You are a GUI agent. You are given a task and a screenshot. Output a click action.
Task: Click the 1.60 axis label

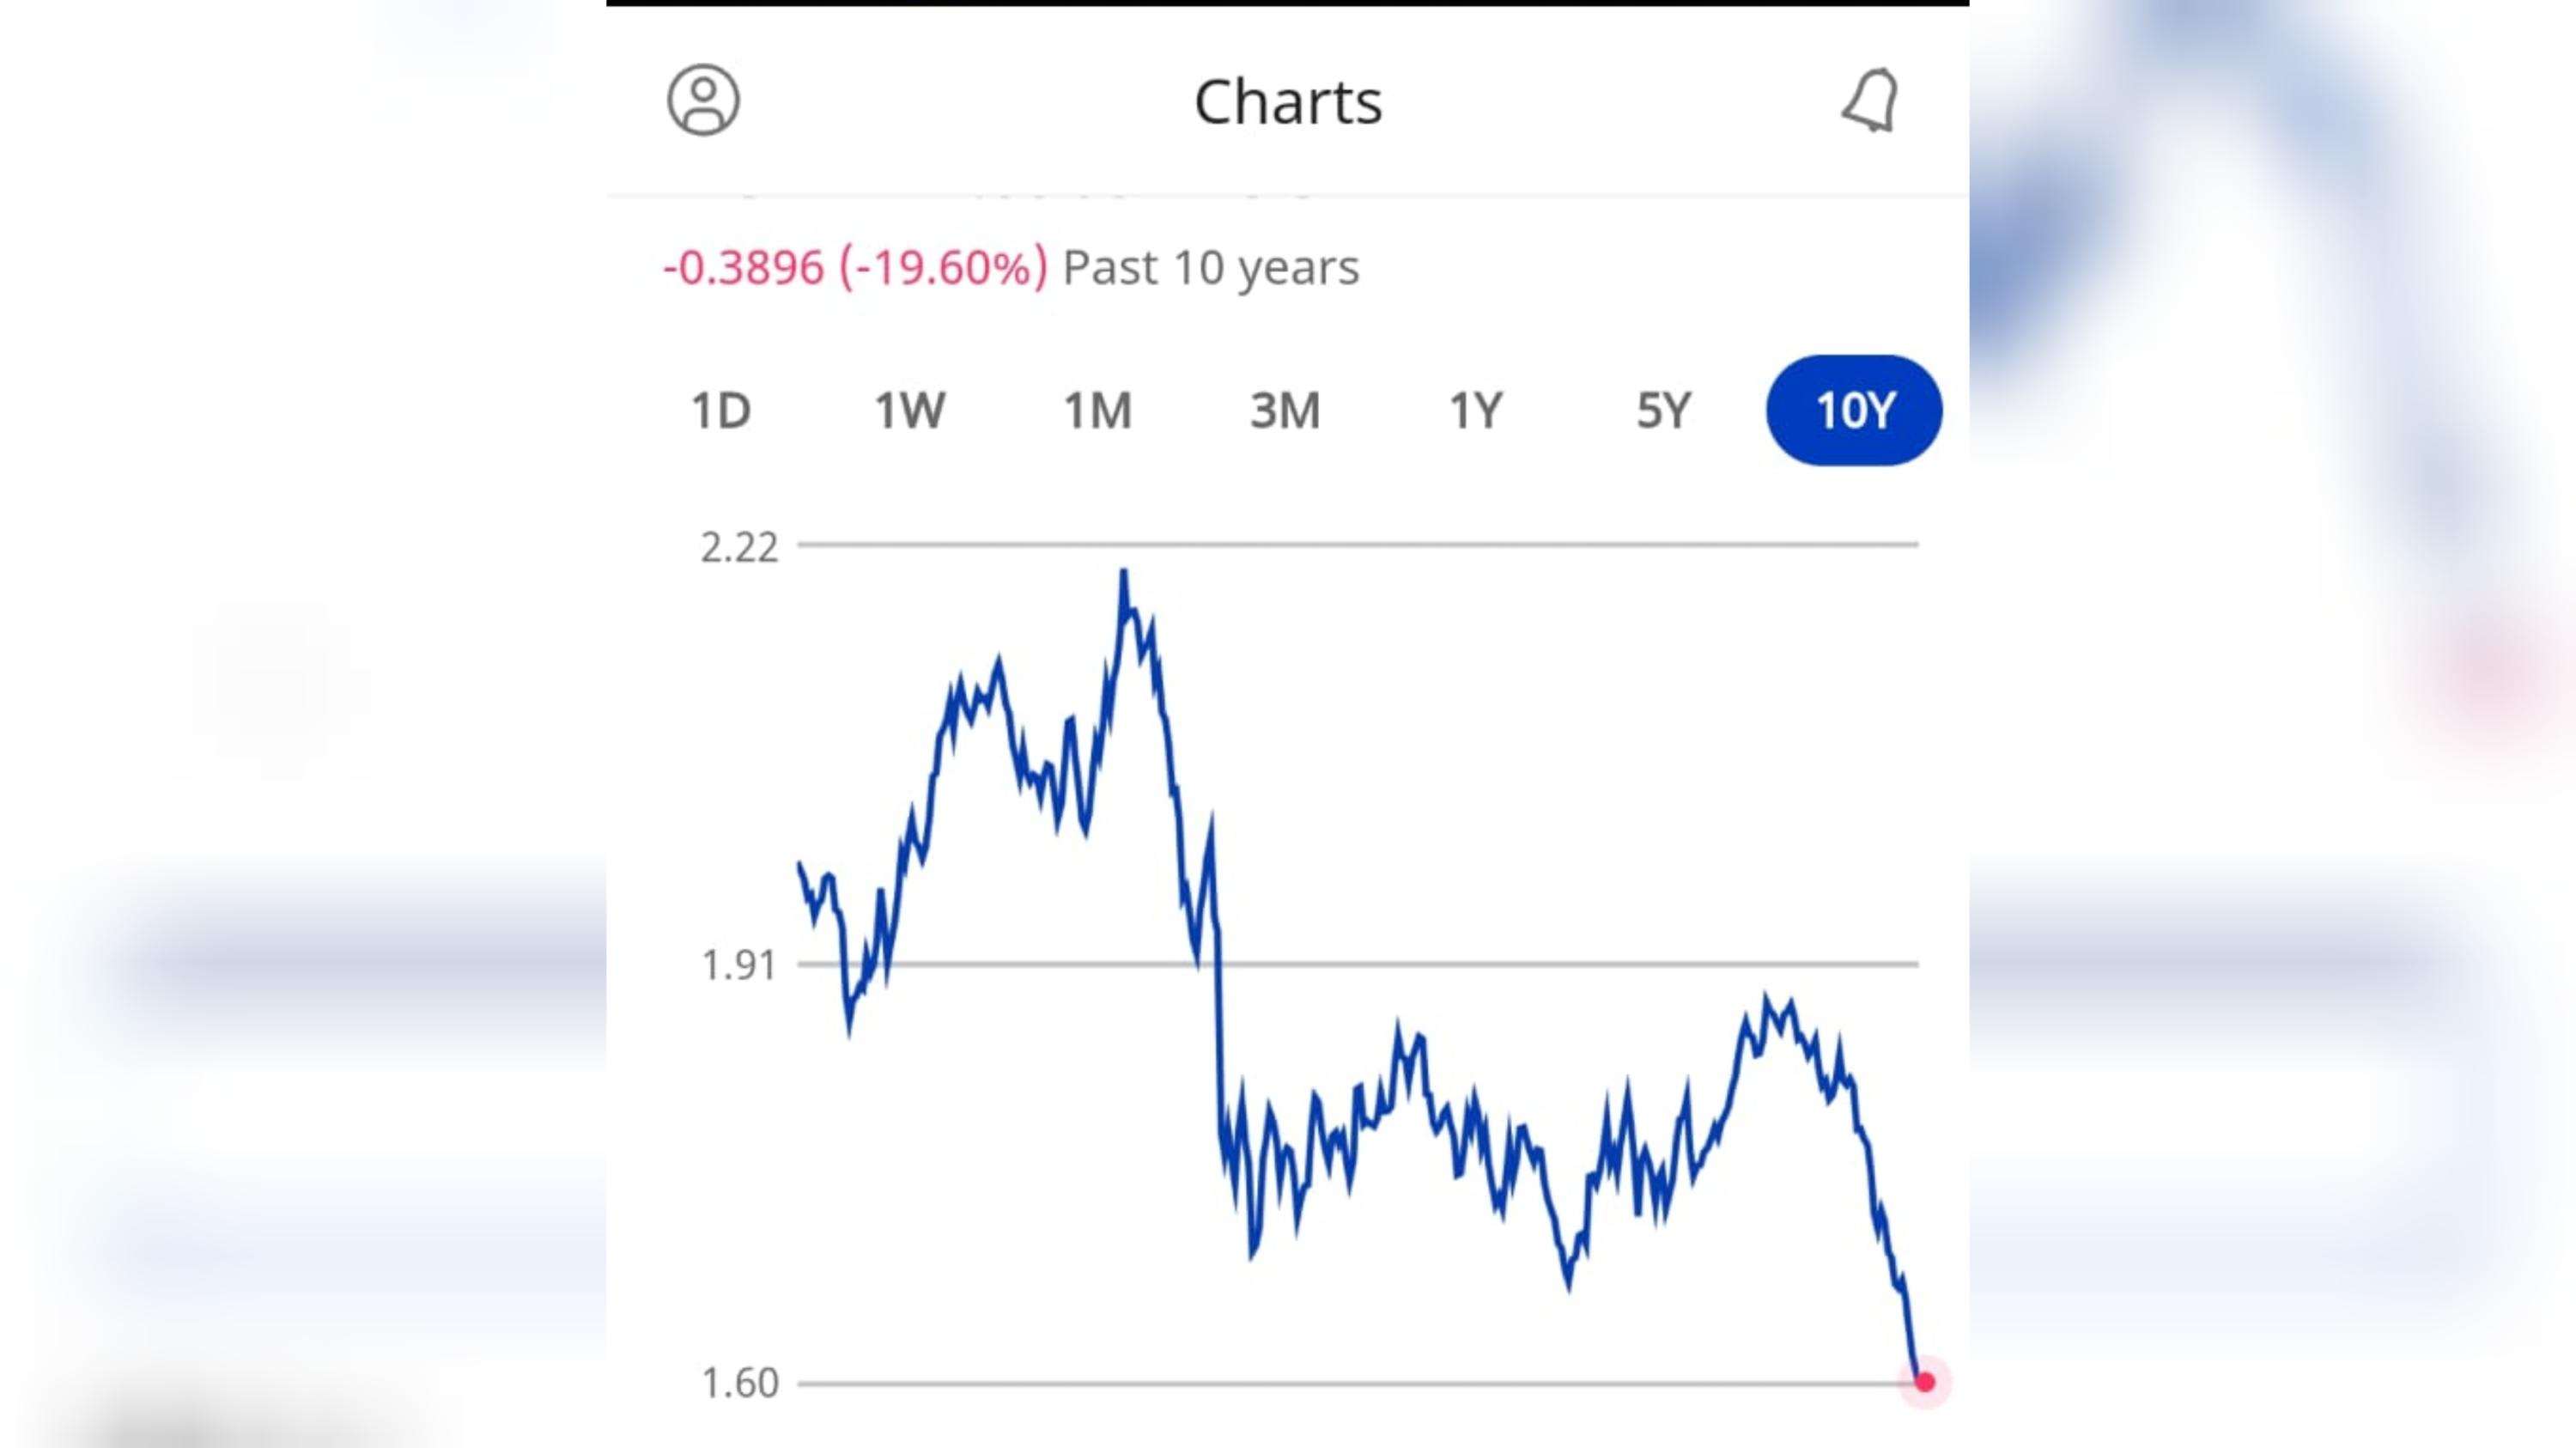pos(740,1383)
